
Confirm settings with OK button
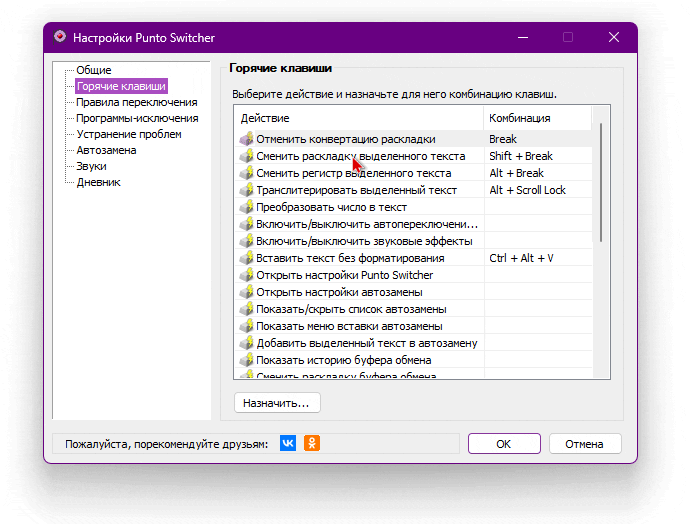pos(504,443)
